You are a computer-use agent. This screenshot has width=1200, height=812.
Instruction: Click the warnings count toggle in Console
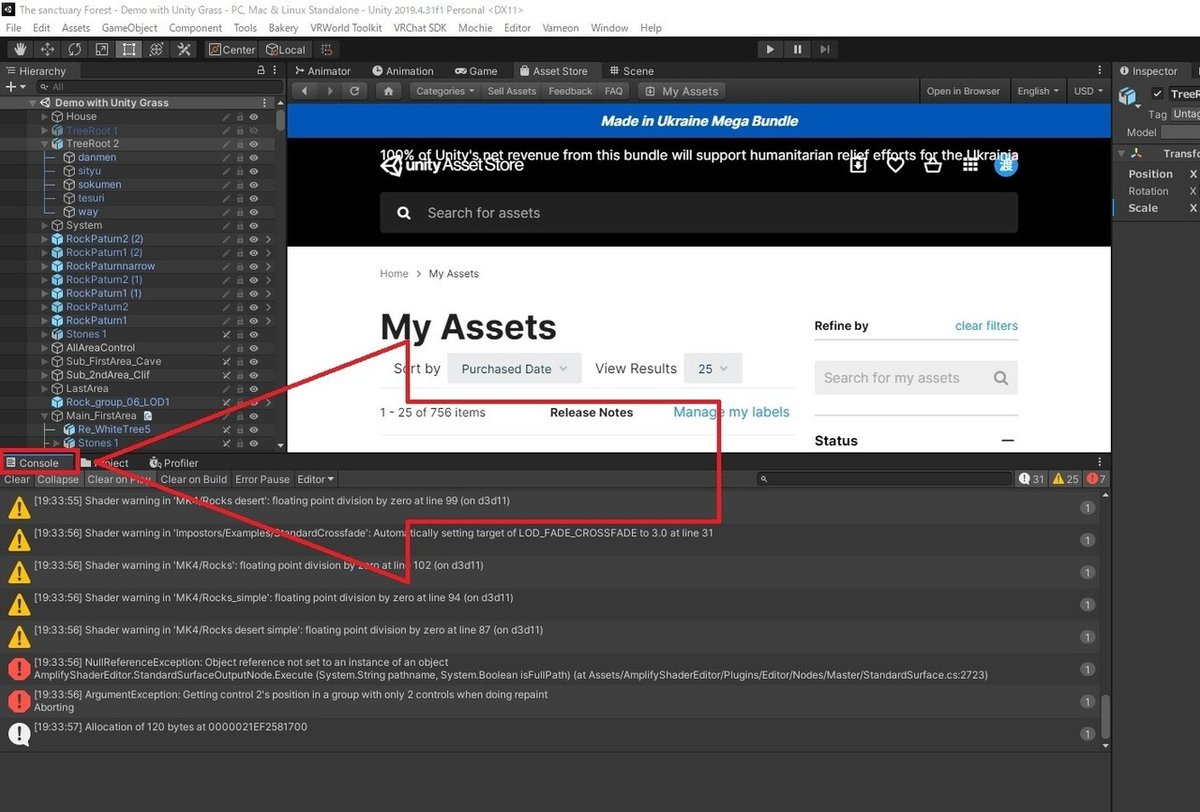coord(1066,479)
